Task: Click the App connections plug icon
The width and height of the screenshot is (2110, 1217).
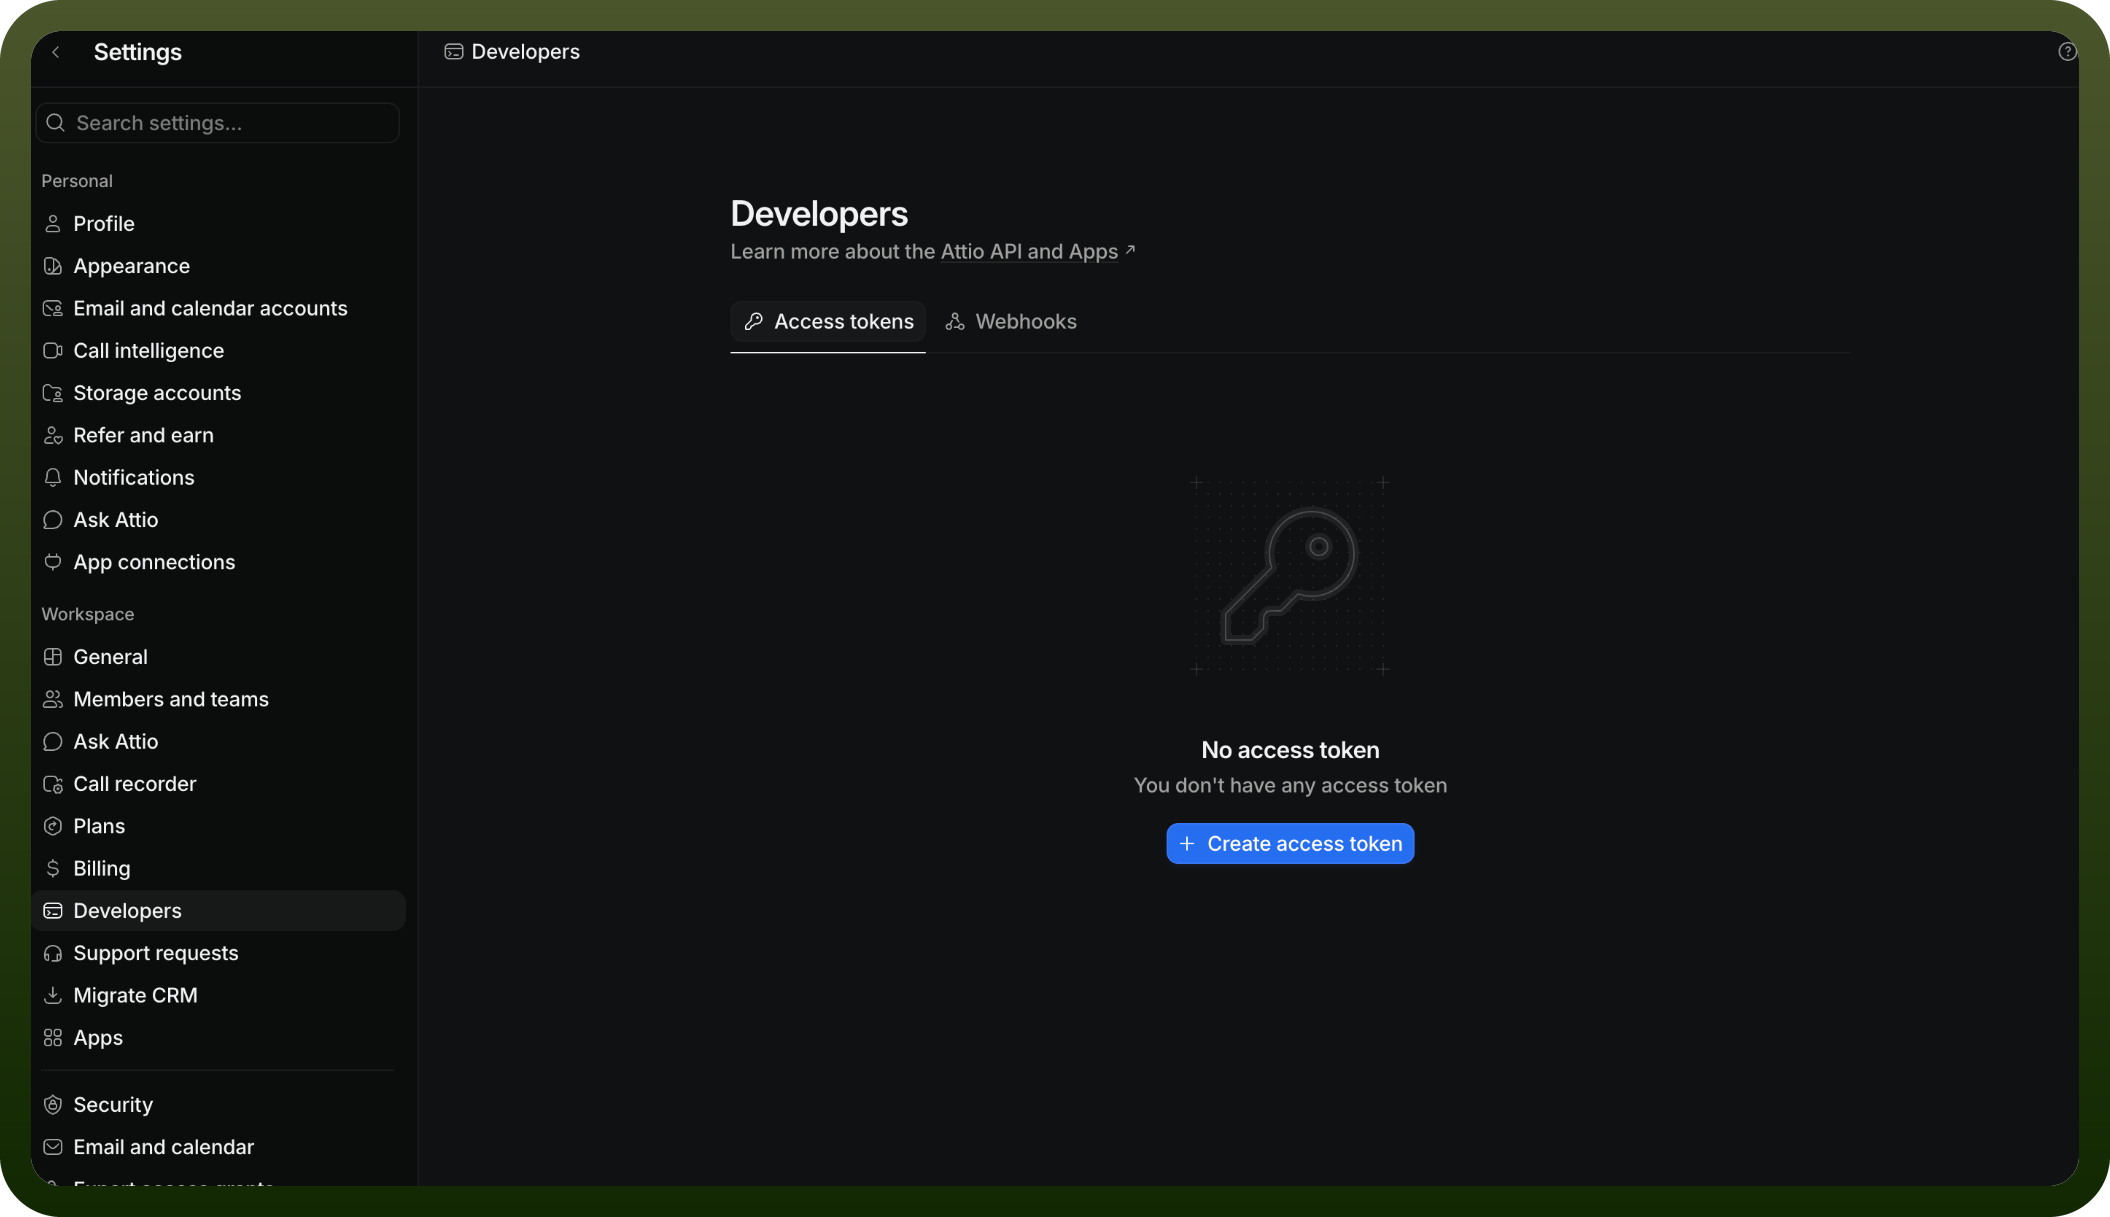Action: click(53, 562)
